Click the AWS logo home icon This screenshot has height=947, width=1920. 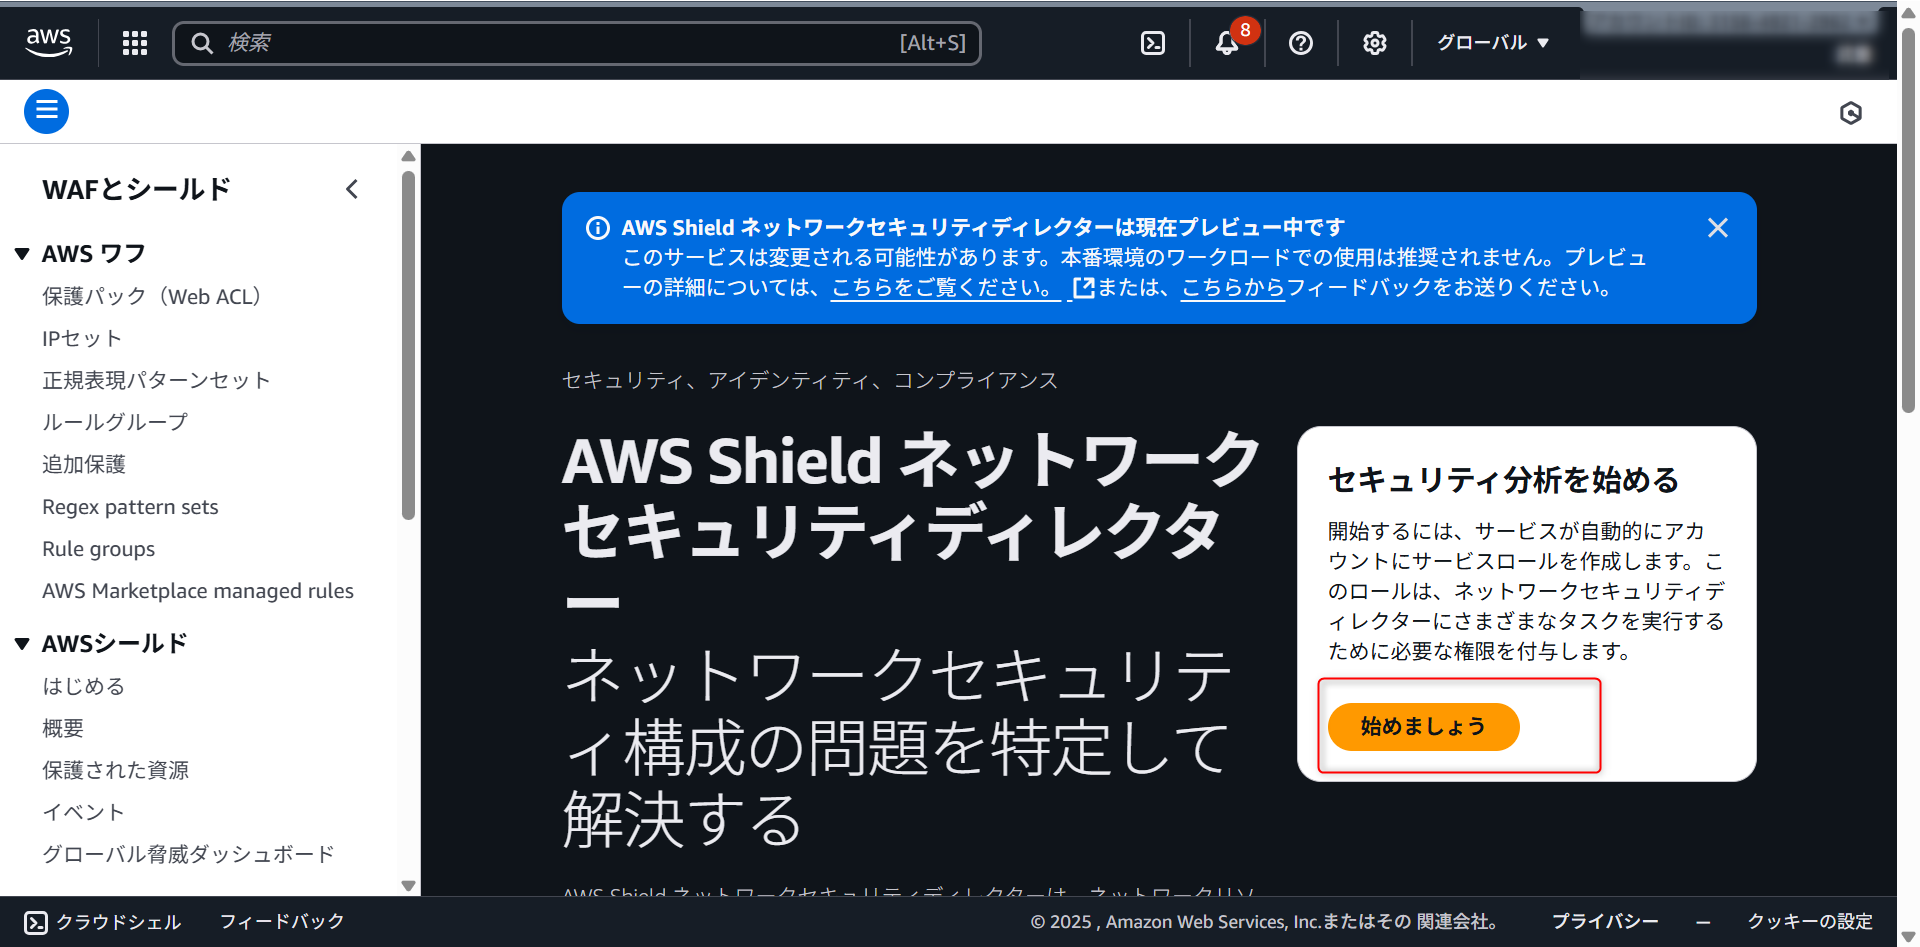pos(48,42)
